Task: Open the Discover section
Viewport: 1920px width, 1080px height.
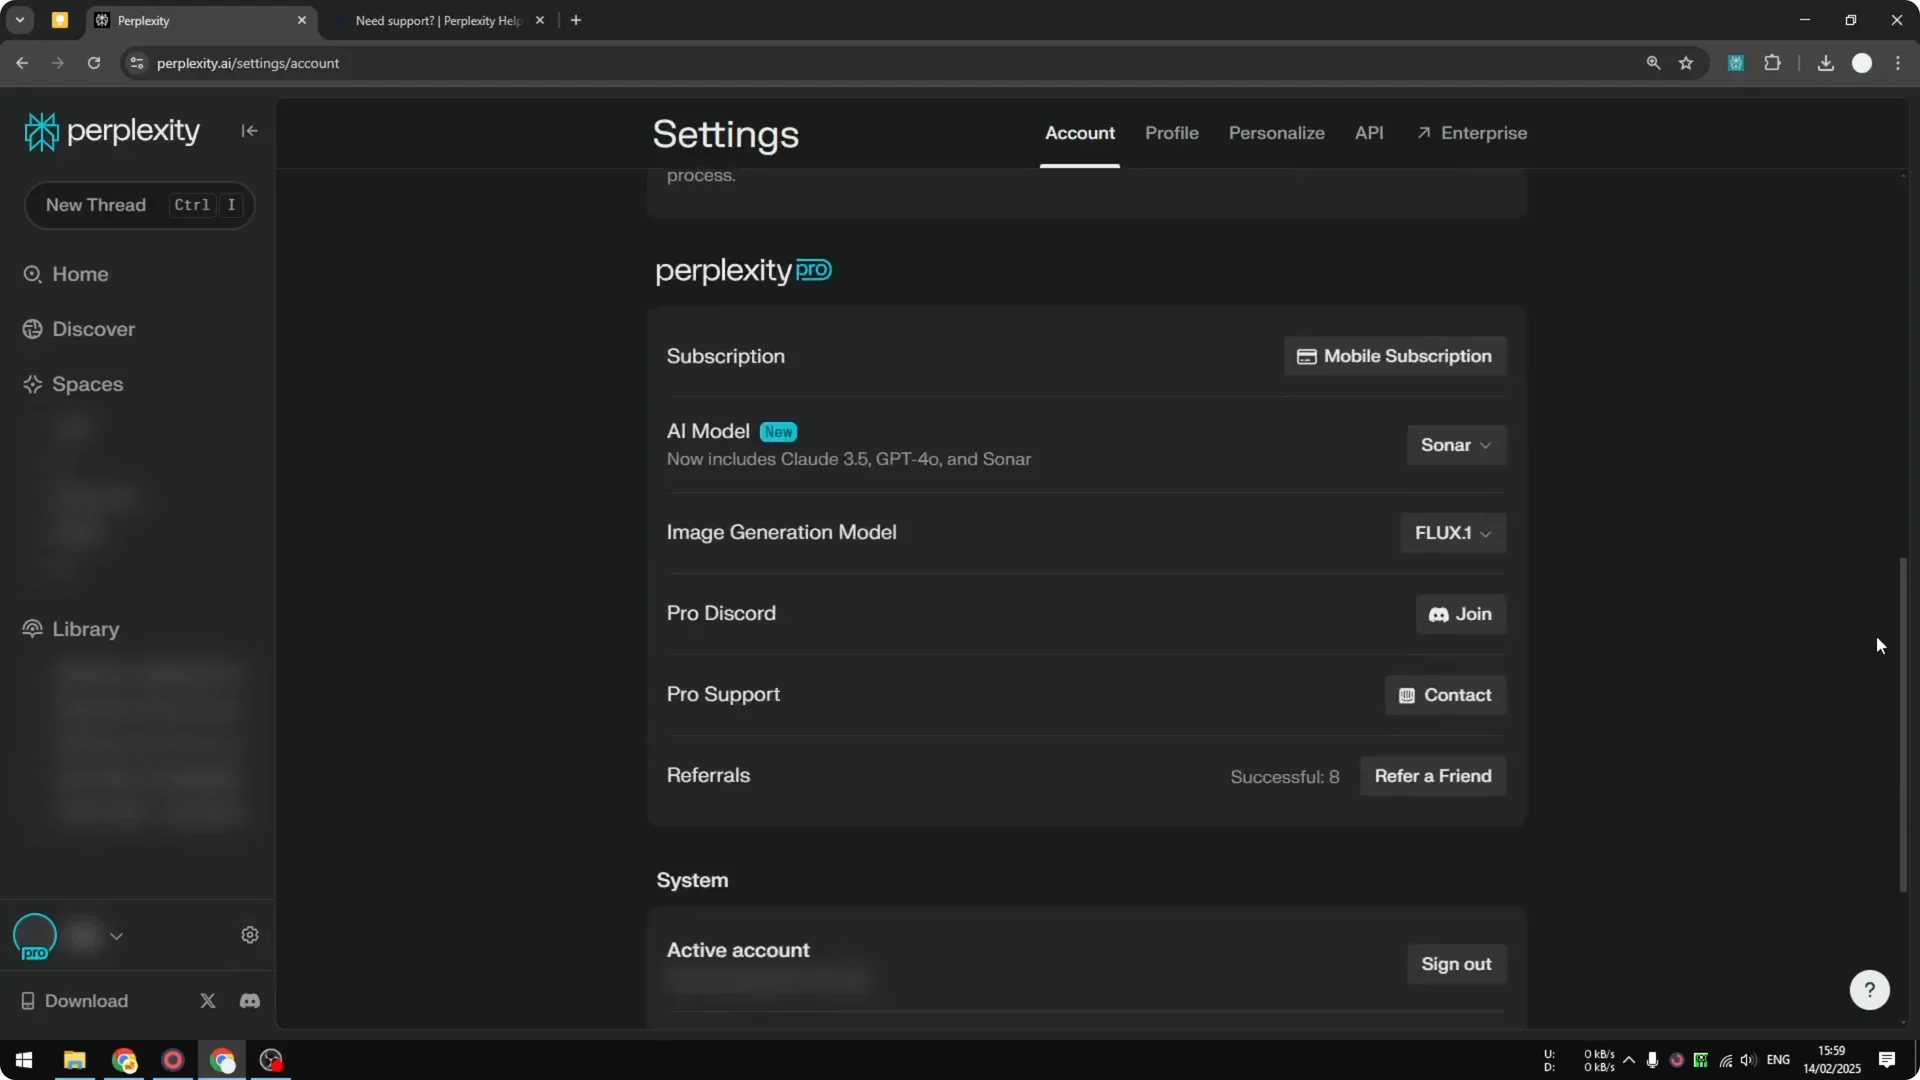Action: click(x=93, y=329)
